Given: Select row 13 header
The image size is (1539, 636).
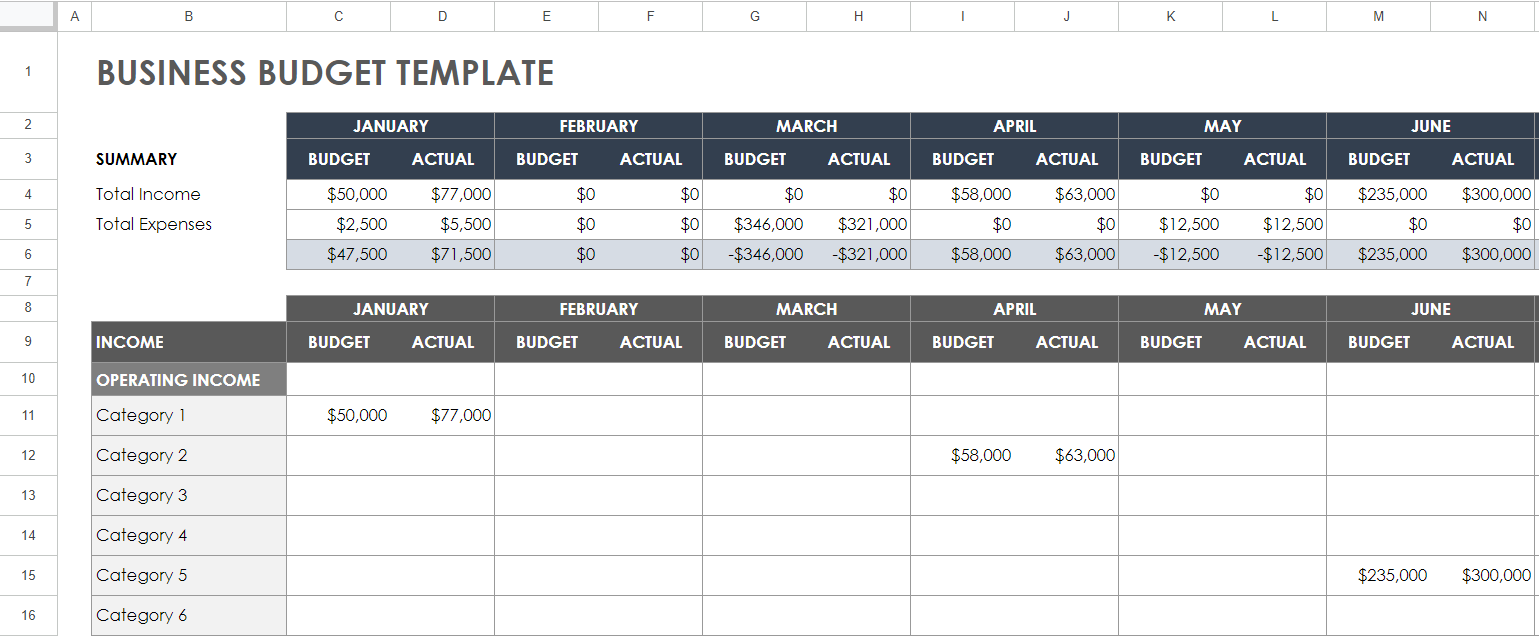Looking at the screenshot, I should [x=28, y=495].
